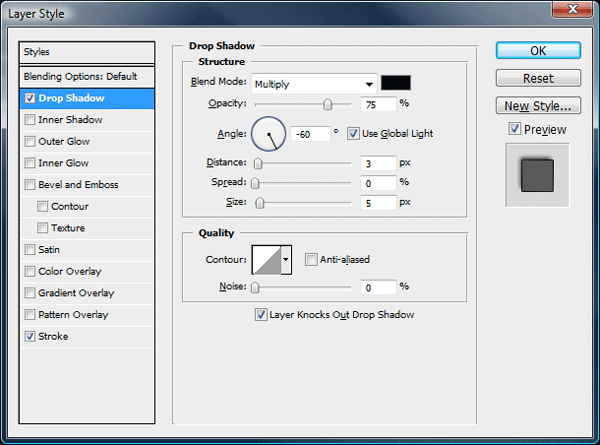Enable the Inner Glow checkbox
Viewport: 600px width, 445px height.
30,163
